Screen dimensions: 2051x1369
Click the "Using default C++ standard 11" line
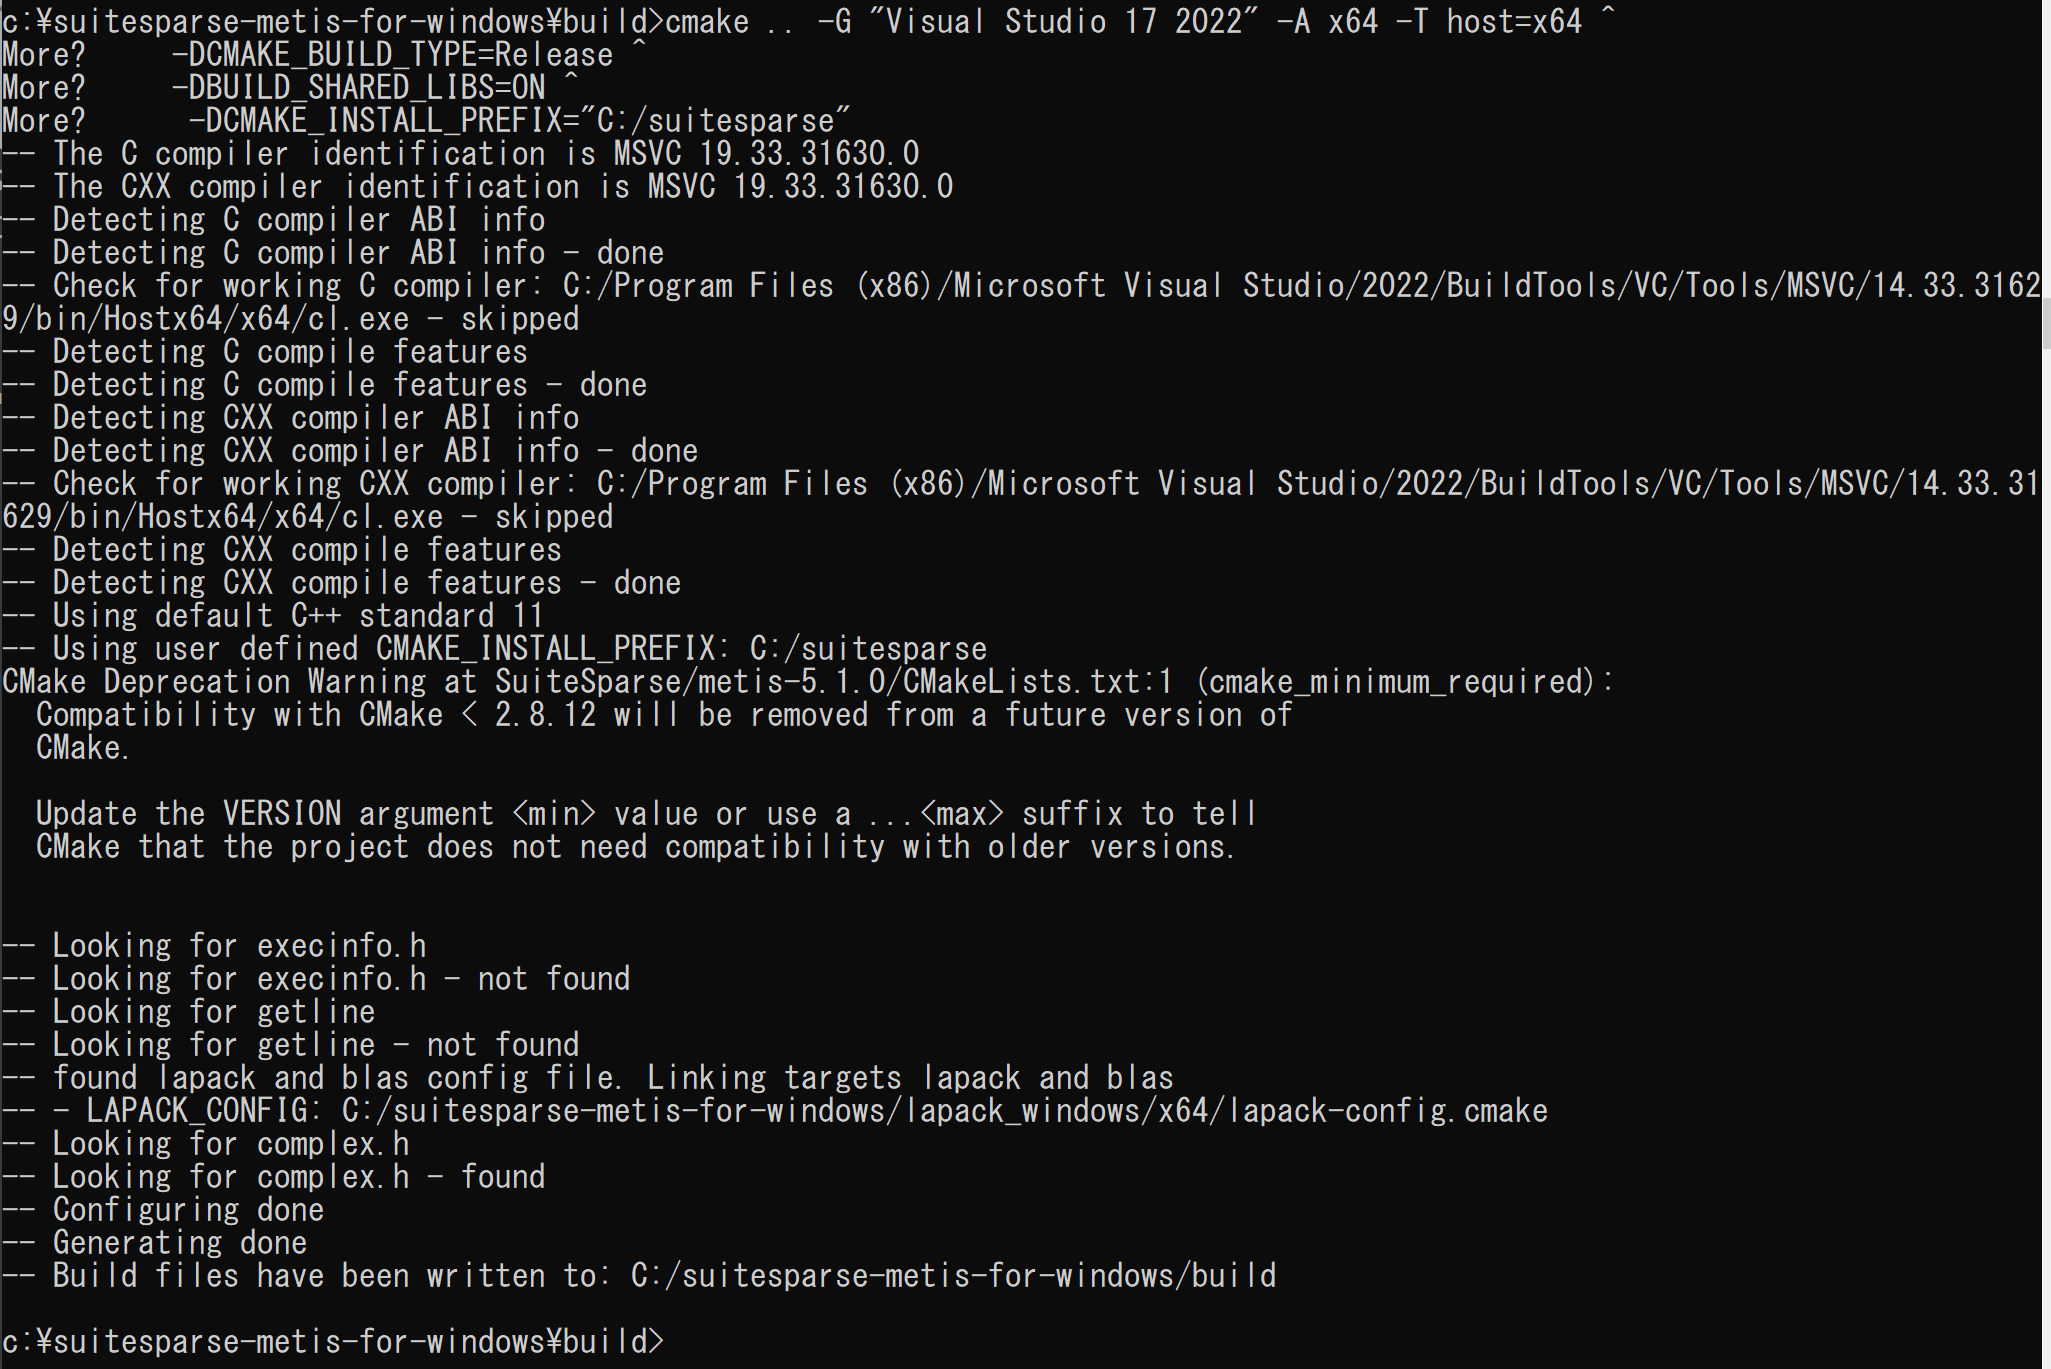pyautogui.click(x=298, y=616)
